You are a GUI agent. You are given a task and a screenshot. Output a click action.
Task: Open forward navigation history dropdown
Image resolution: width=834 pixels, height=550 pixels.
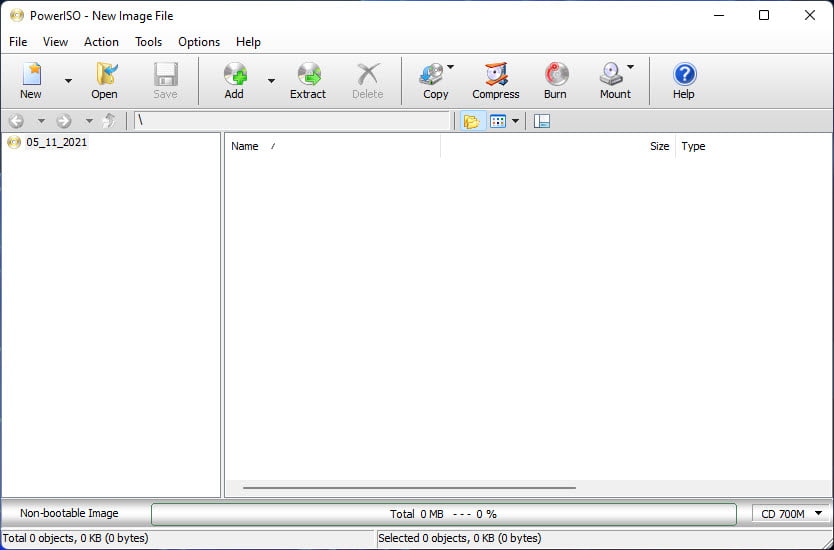[x=89, y=121]
